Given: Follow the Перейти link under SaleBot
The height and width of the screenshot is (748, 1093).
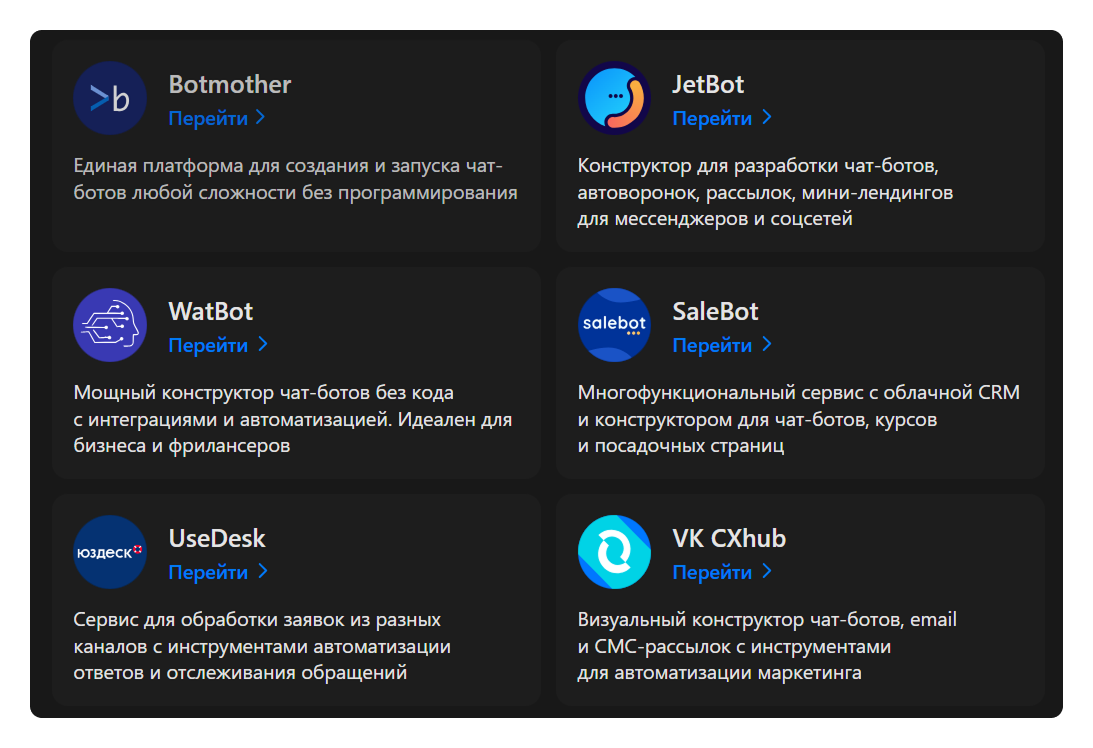Looking at the screenshot, I should pyautogui.click(x=720, y=345).
